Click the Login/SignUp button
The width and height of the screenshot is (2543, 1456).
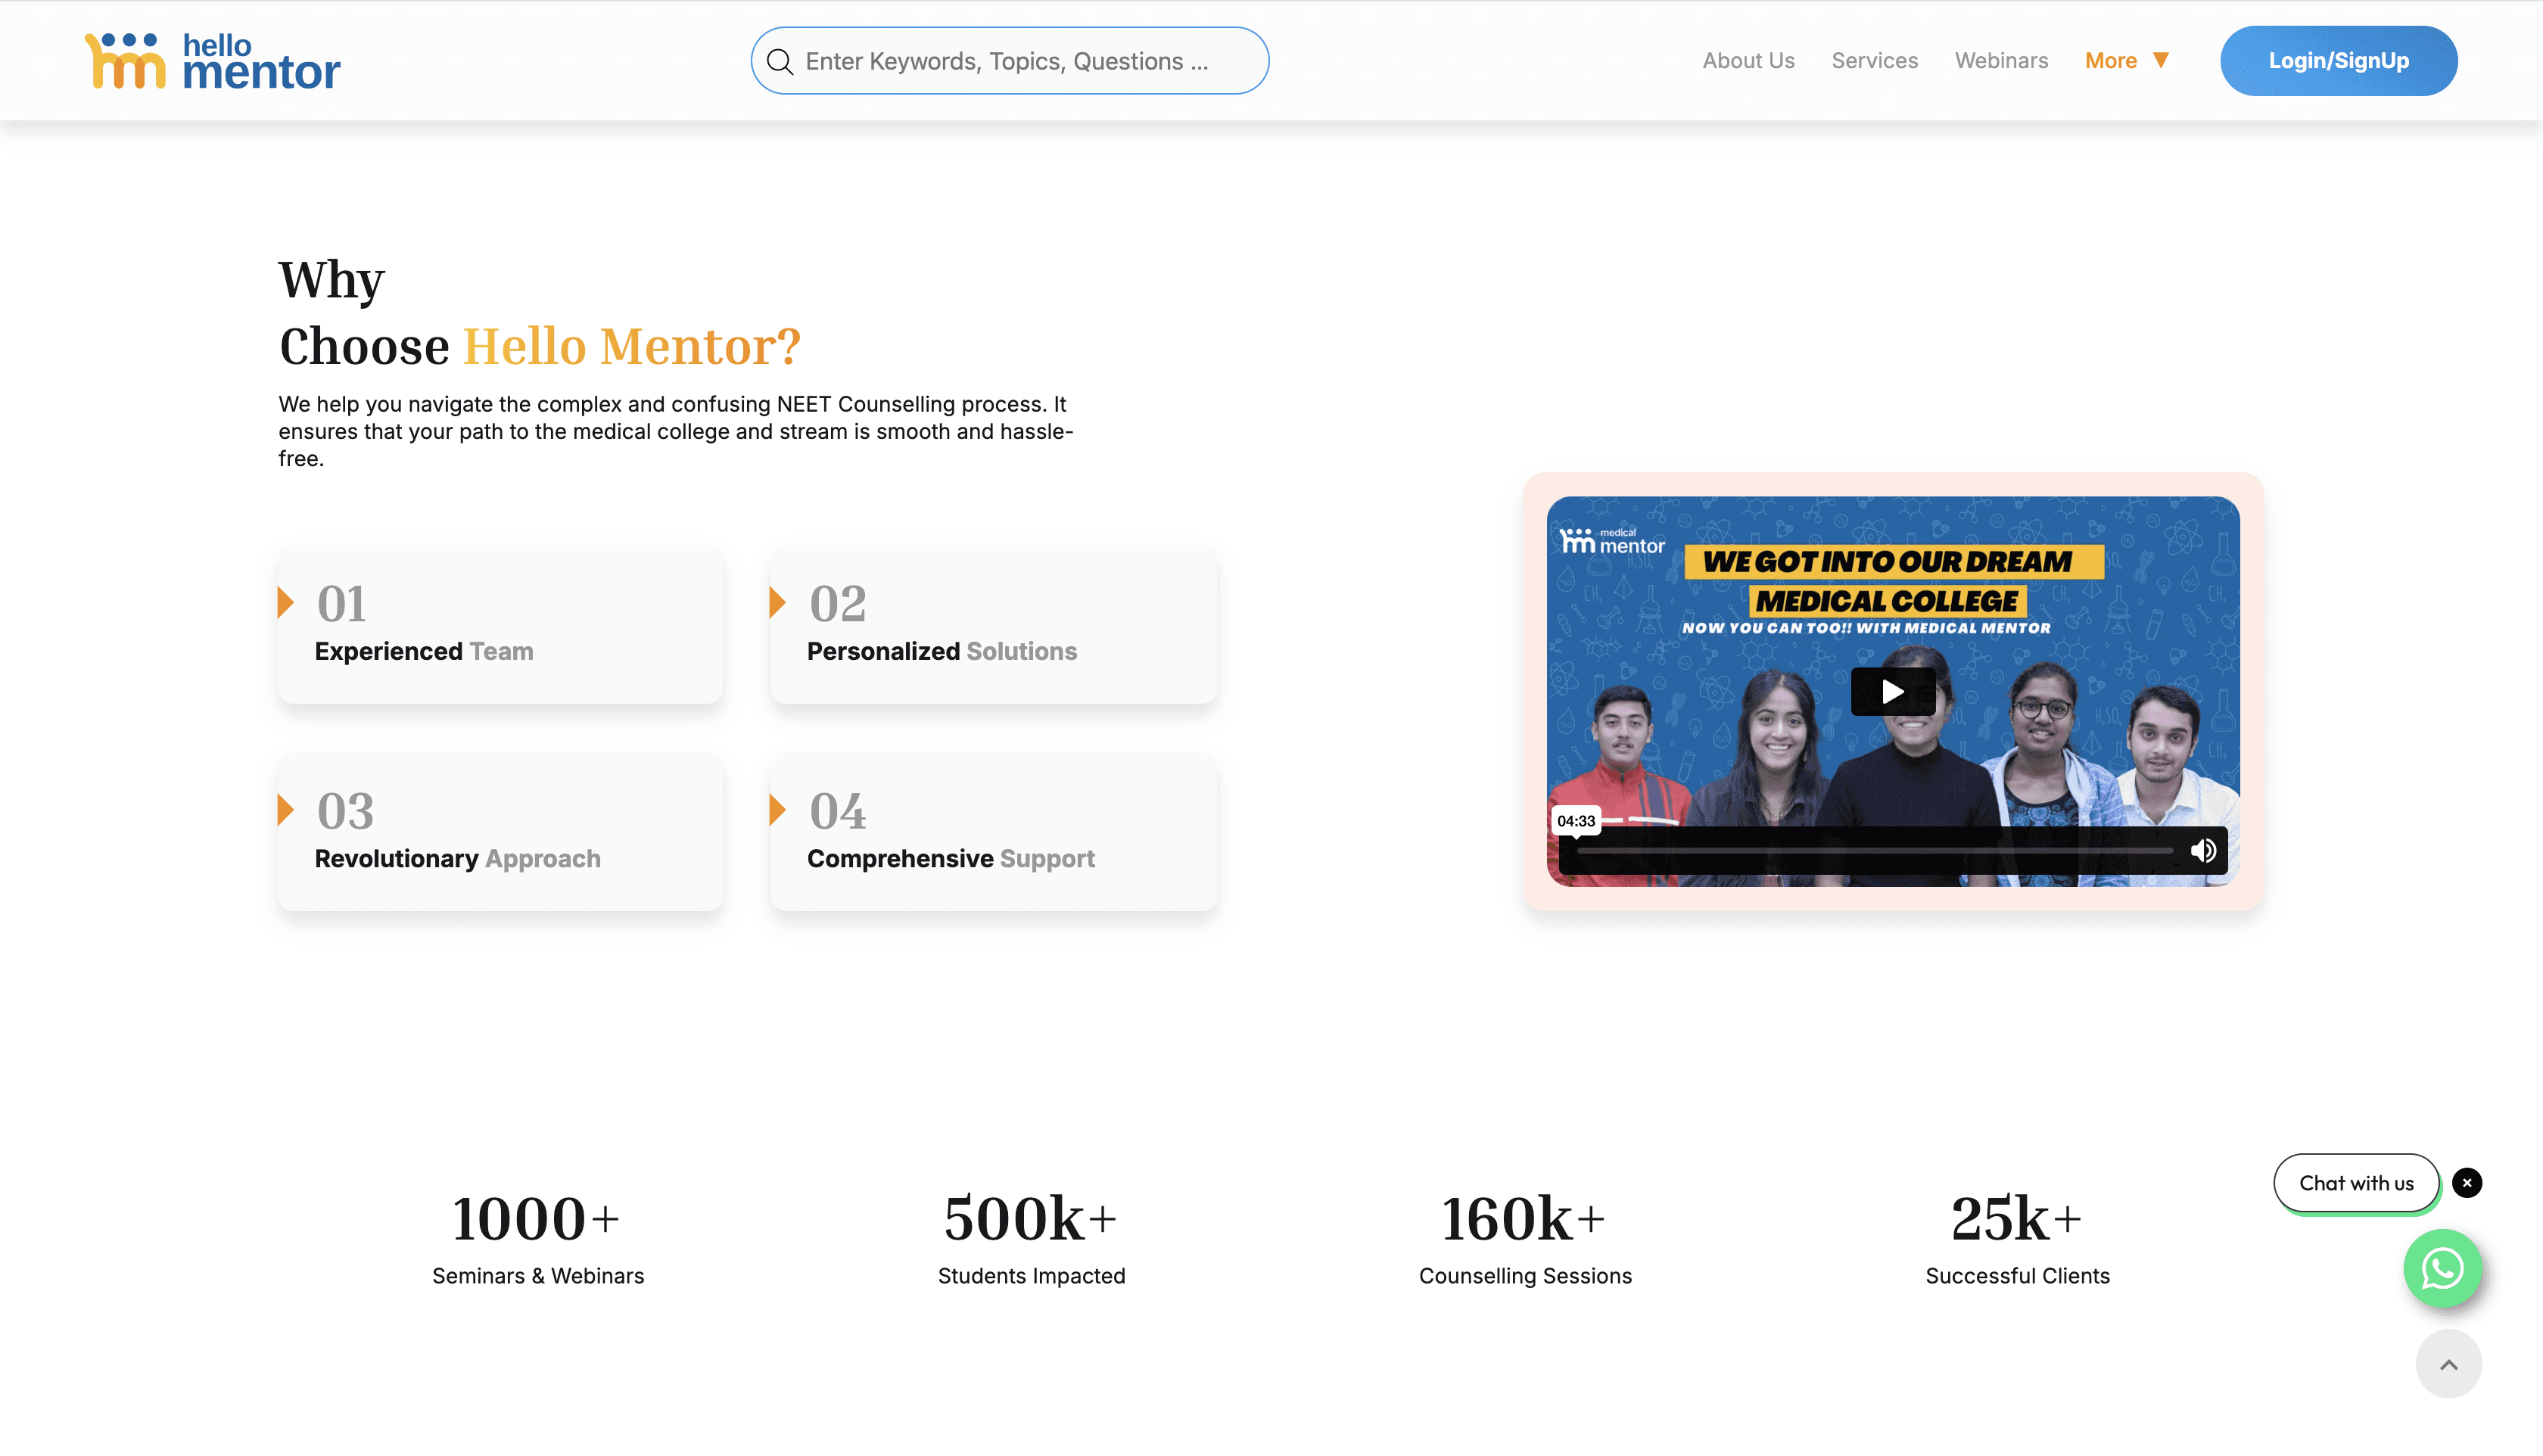pos(2338,61)
